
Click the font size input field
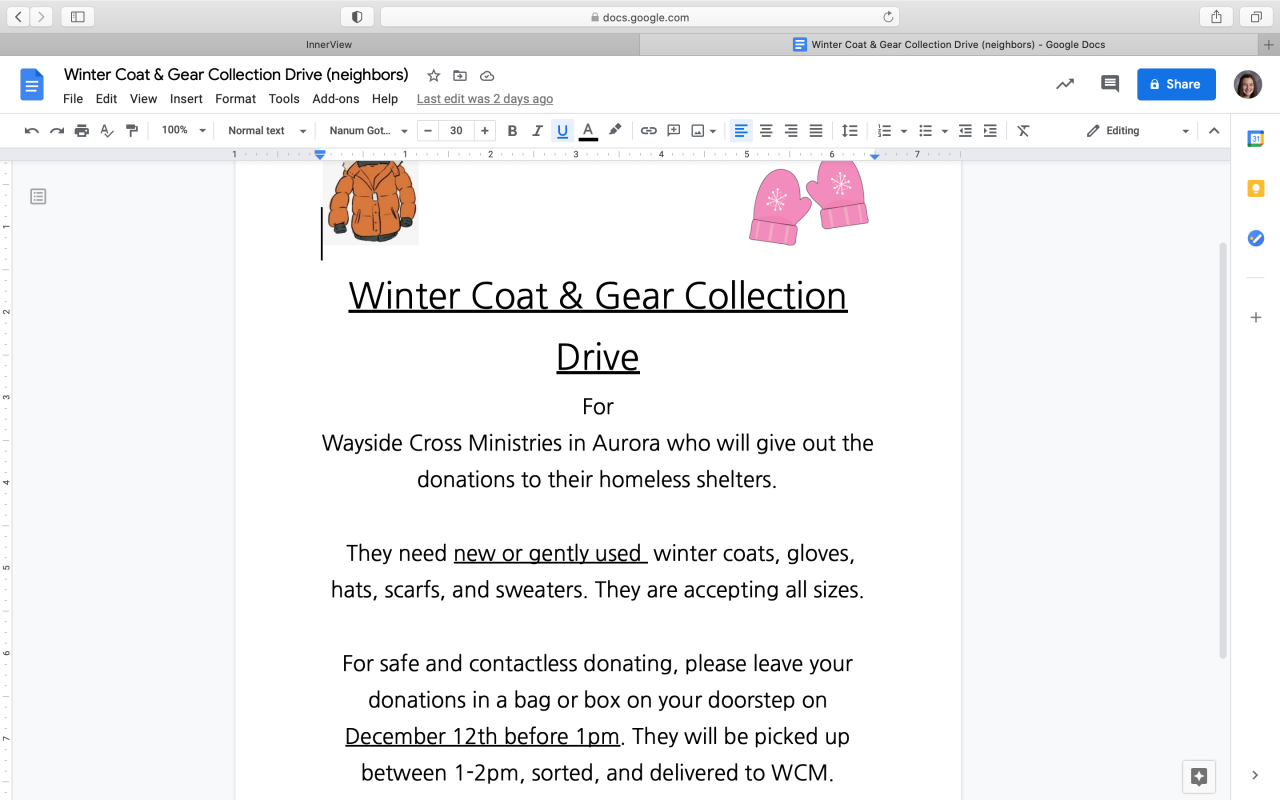[456, 131]
